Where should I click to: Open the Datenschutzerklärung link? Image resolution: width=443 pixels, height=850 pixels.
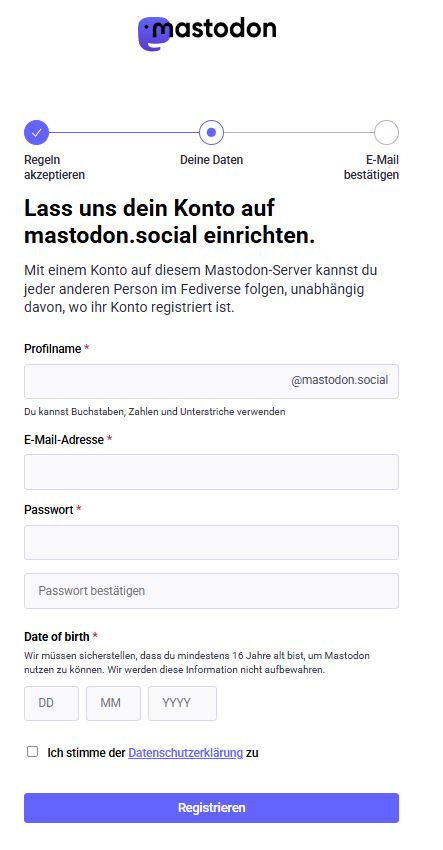185,752
